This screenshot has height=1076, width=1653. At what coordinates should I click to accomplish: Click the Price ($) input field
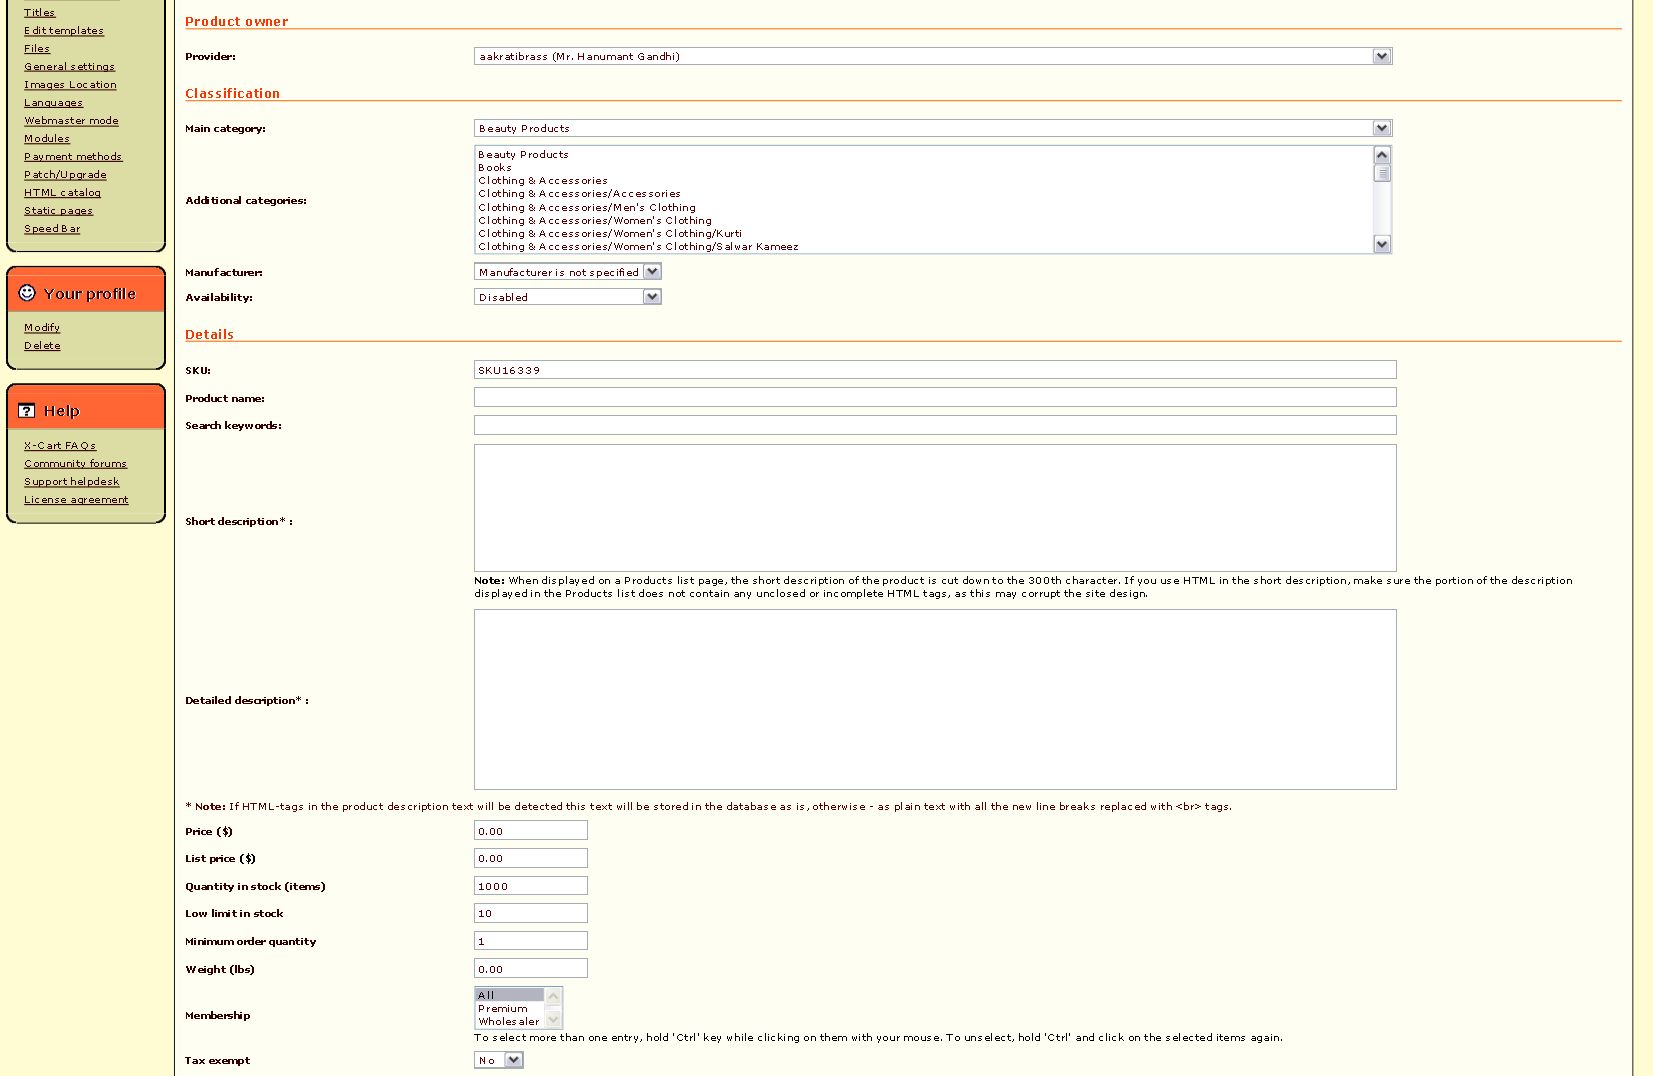pyautogui.click(x=531, y=831)
